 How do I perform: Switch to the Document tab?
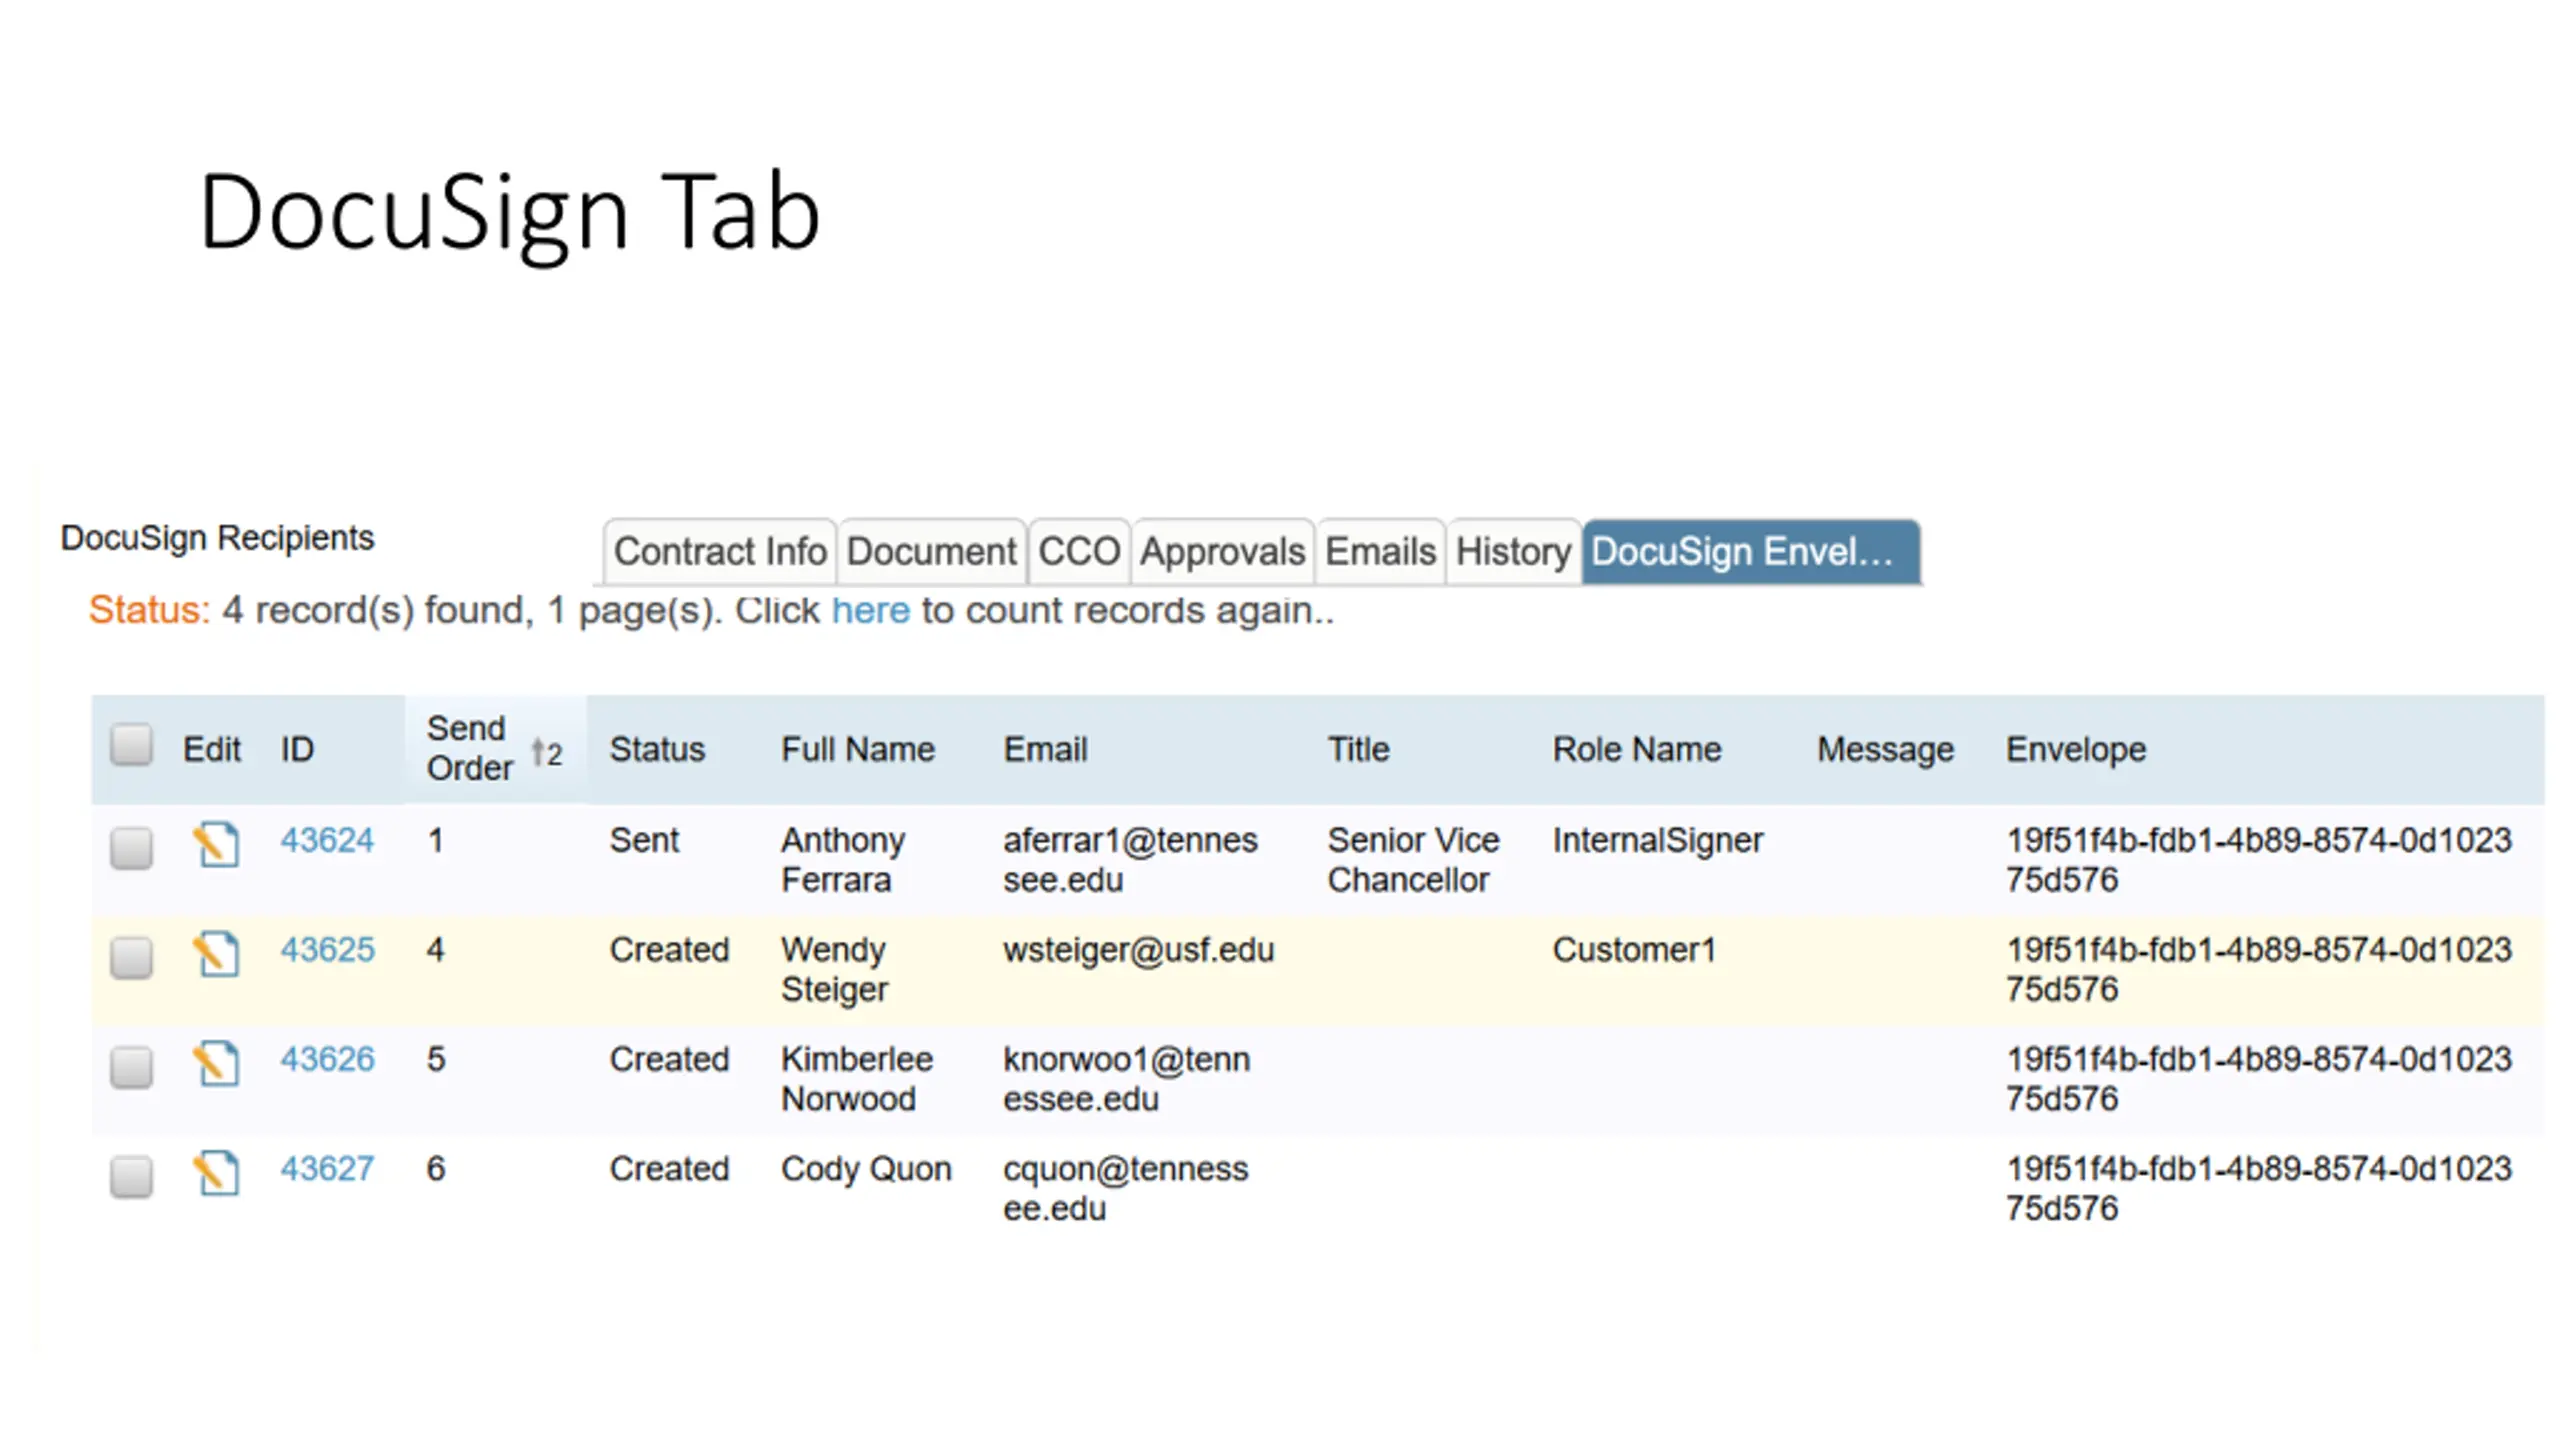(x=931, y=551)
